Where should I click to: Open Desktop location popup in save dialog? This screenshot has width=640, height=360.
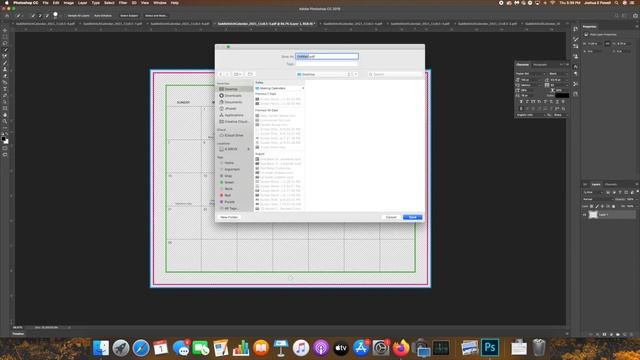[323, 74]
